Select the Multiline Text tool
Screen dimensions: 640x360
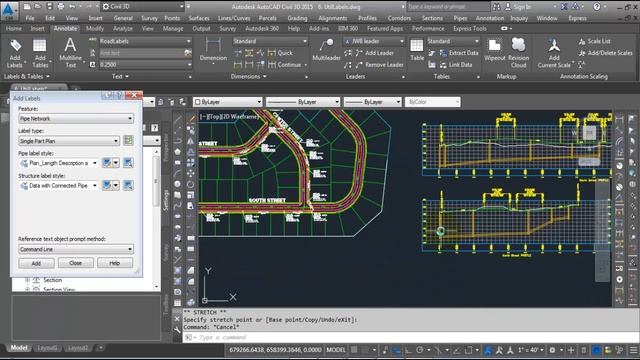[70, 52]
